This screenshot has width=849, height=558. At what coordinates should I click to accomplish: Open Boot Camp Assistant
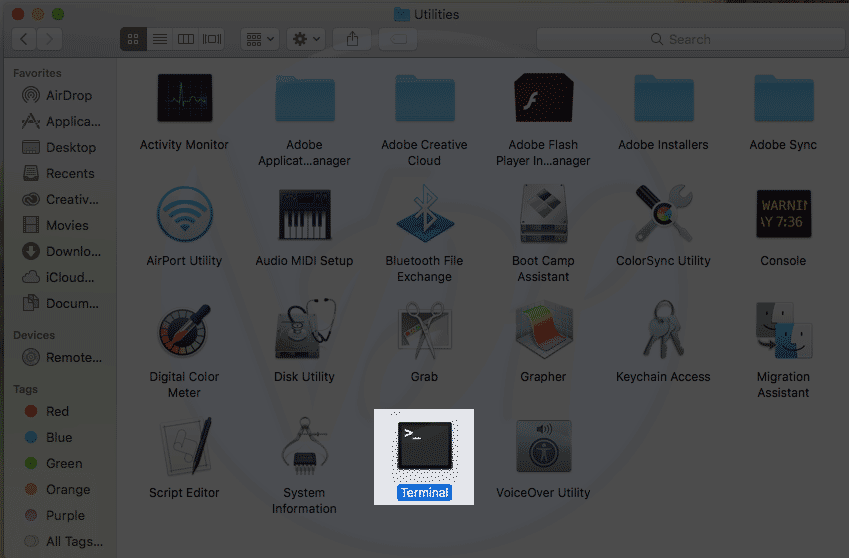[543, 215]
